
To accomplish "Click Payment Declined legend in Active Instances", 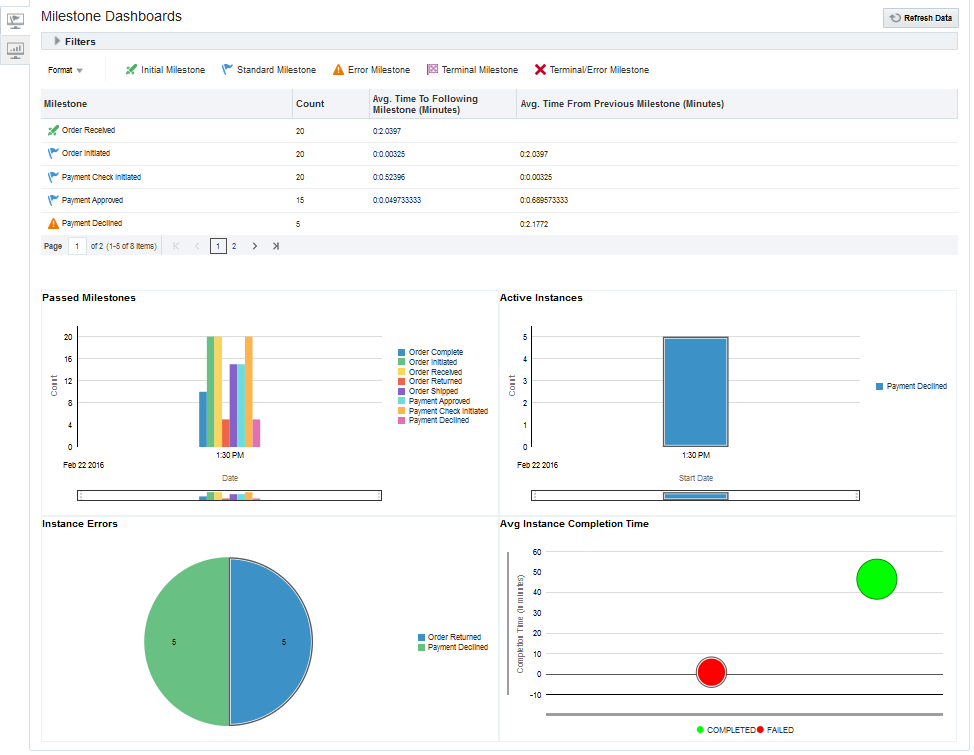I will (911, 386).
